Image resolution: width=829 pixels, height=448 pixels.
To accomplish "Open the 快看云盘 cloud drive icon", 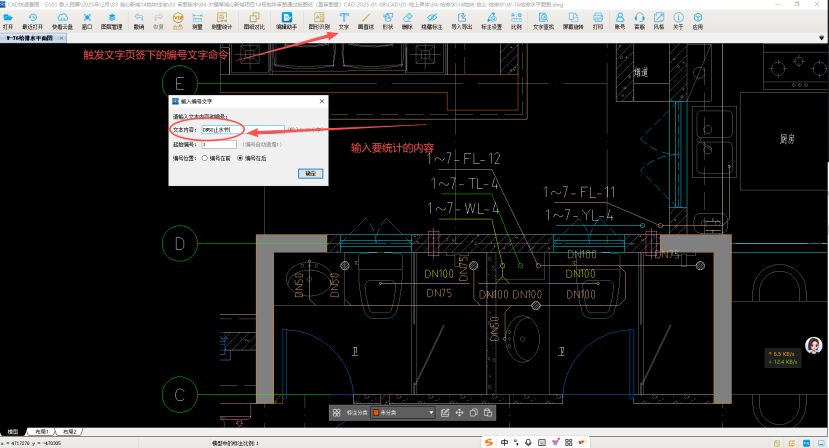I will (62, 21).
